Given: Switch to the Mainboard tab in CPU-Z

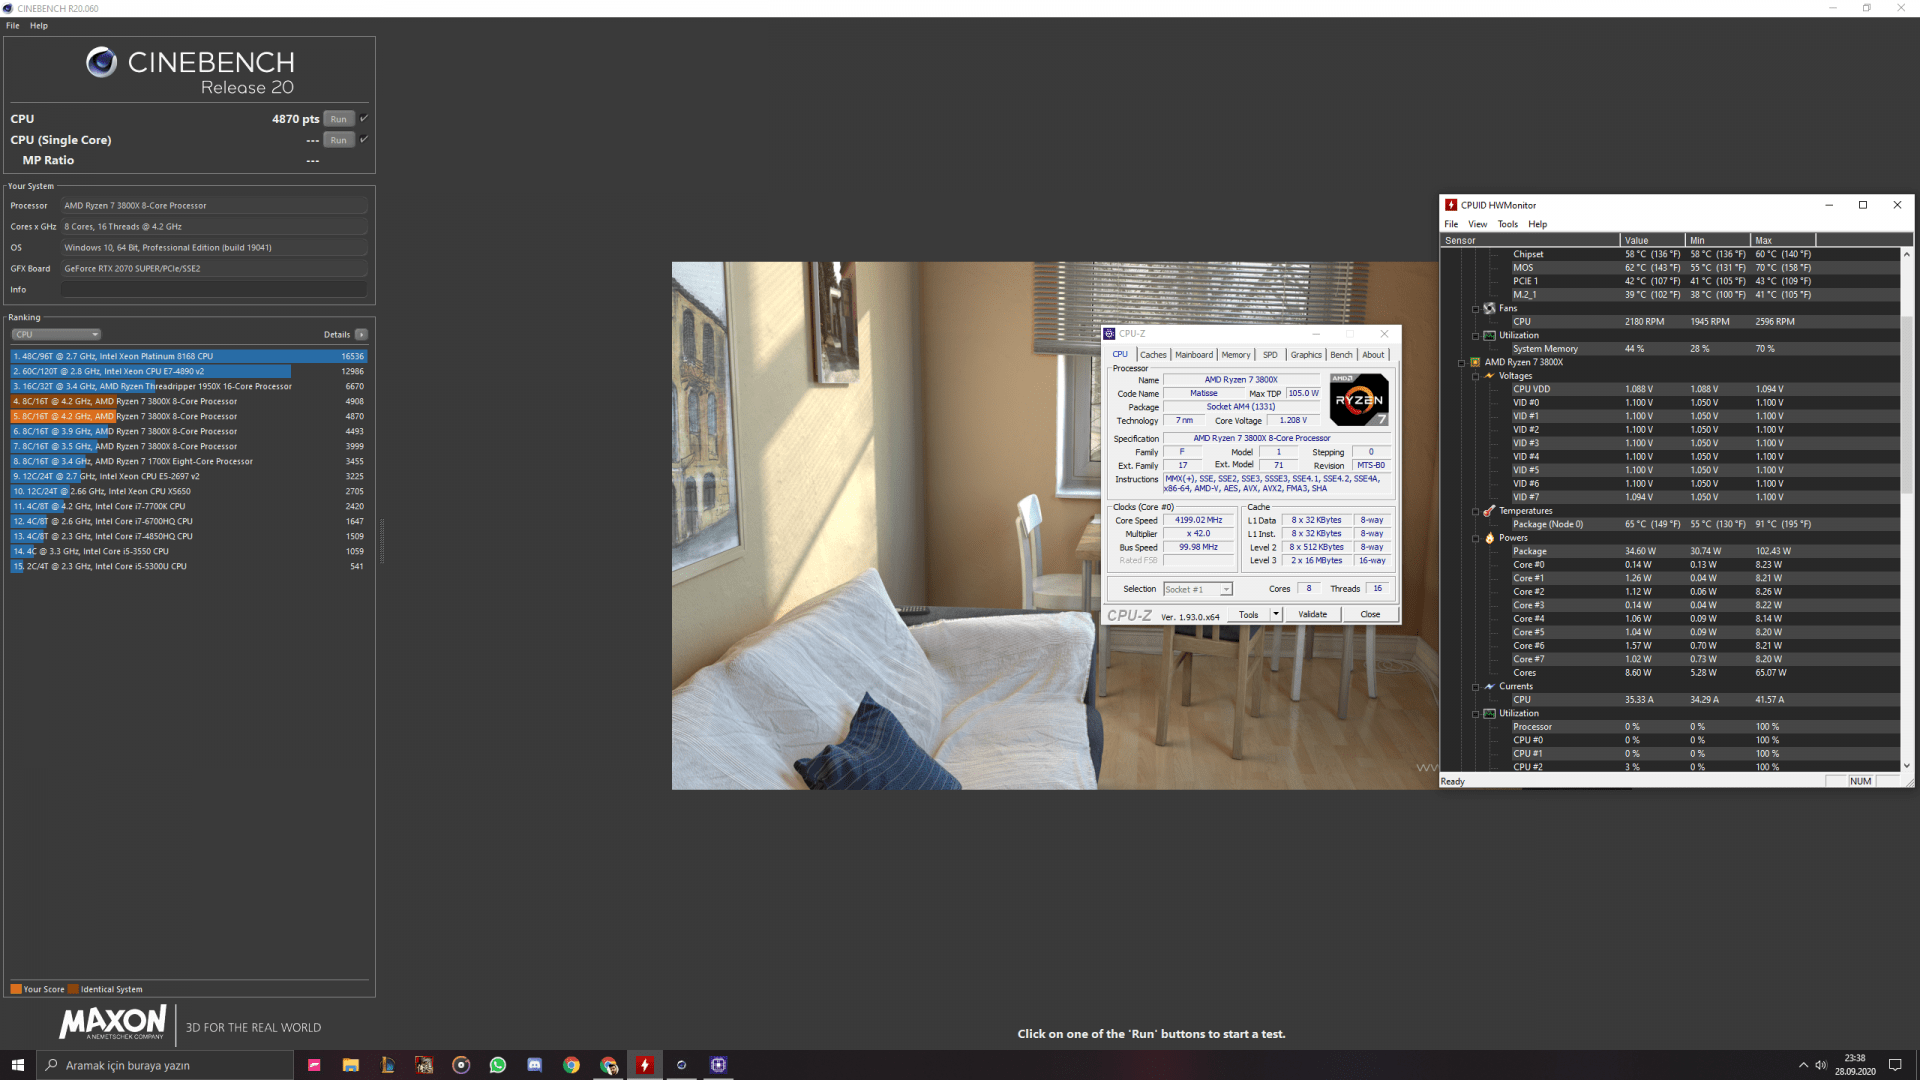Looking at the screenshot, I should pos(1193,355).
